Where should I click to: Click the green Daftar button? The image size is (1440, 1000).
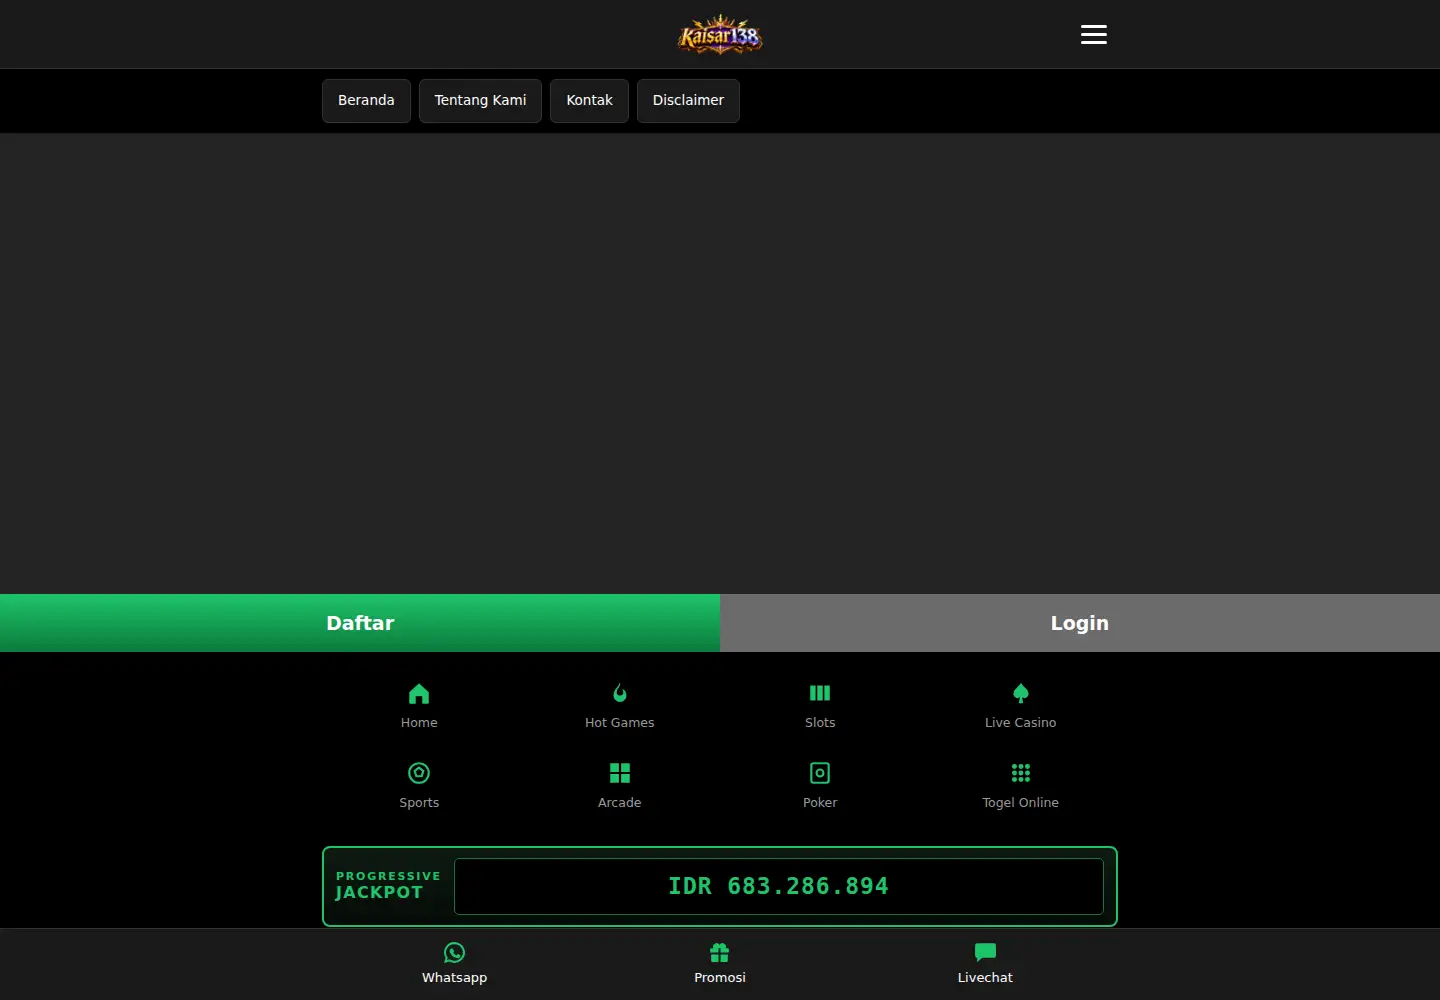tap(360, 623)
